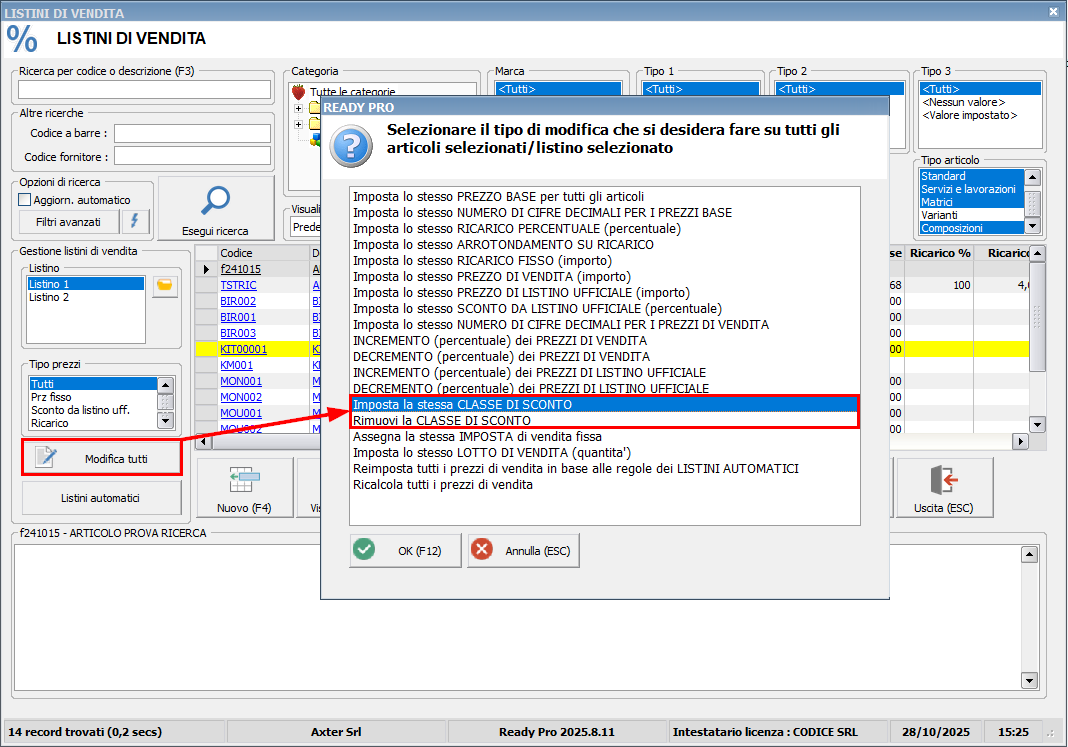Click the Codice fornitore input field

192,157
